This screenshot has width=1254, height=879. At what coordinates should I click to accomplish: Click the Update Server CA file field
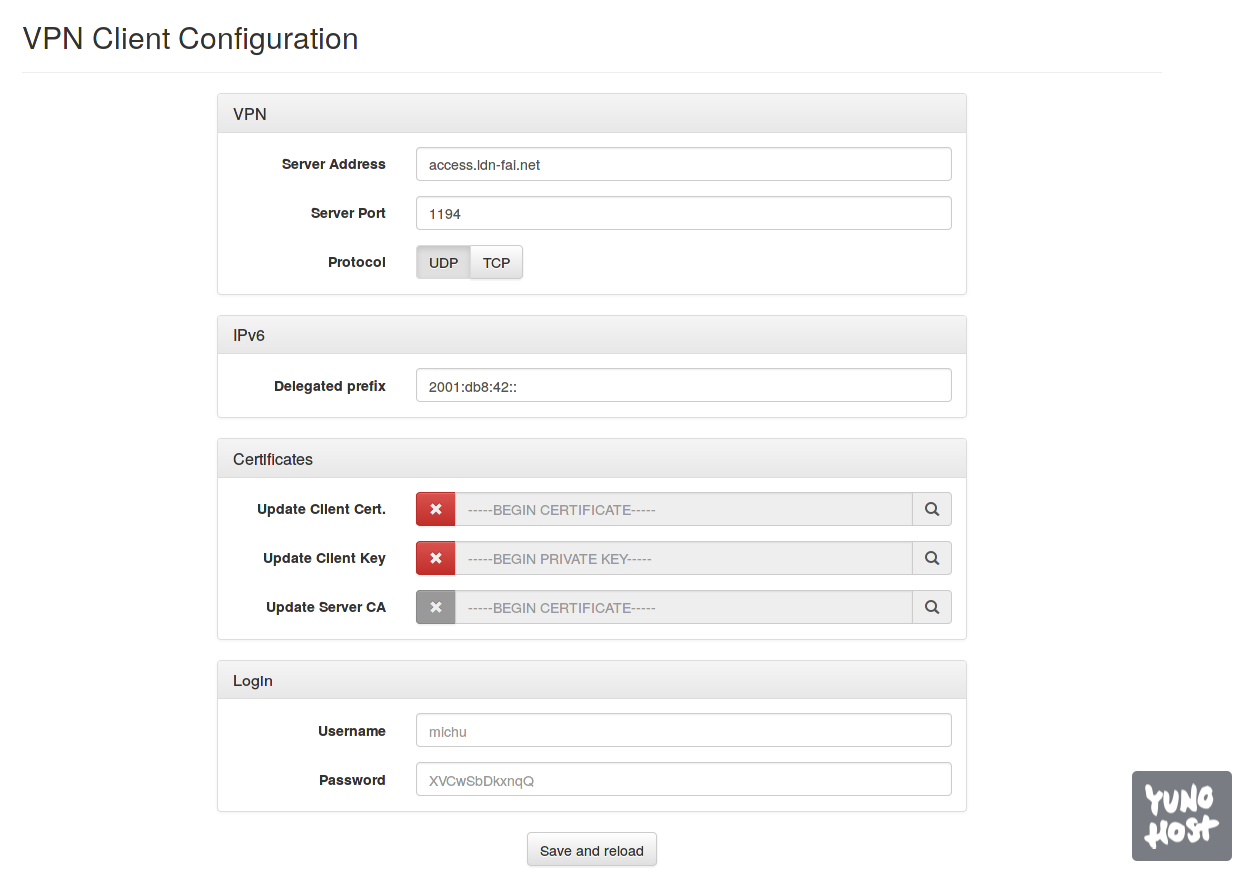coord(683,607)
